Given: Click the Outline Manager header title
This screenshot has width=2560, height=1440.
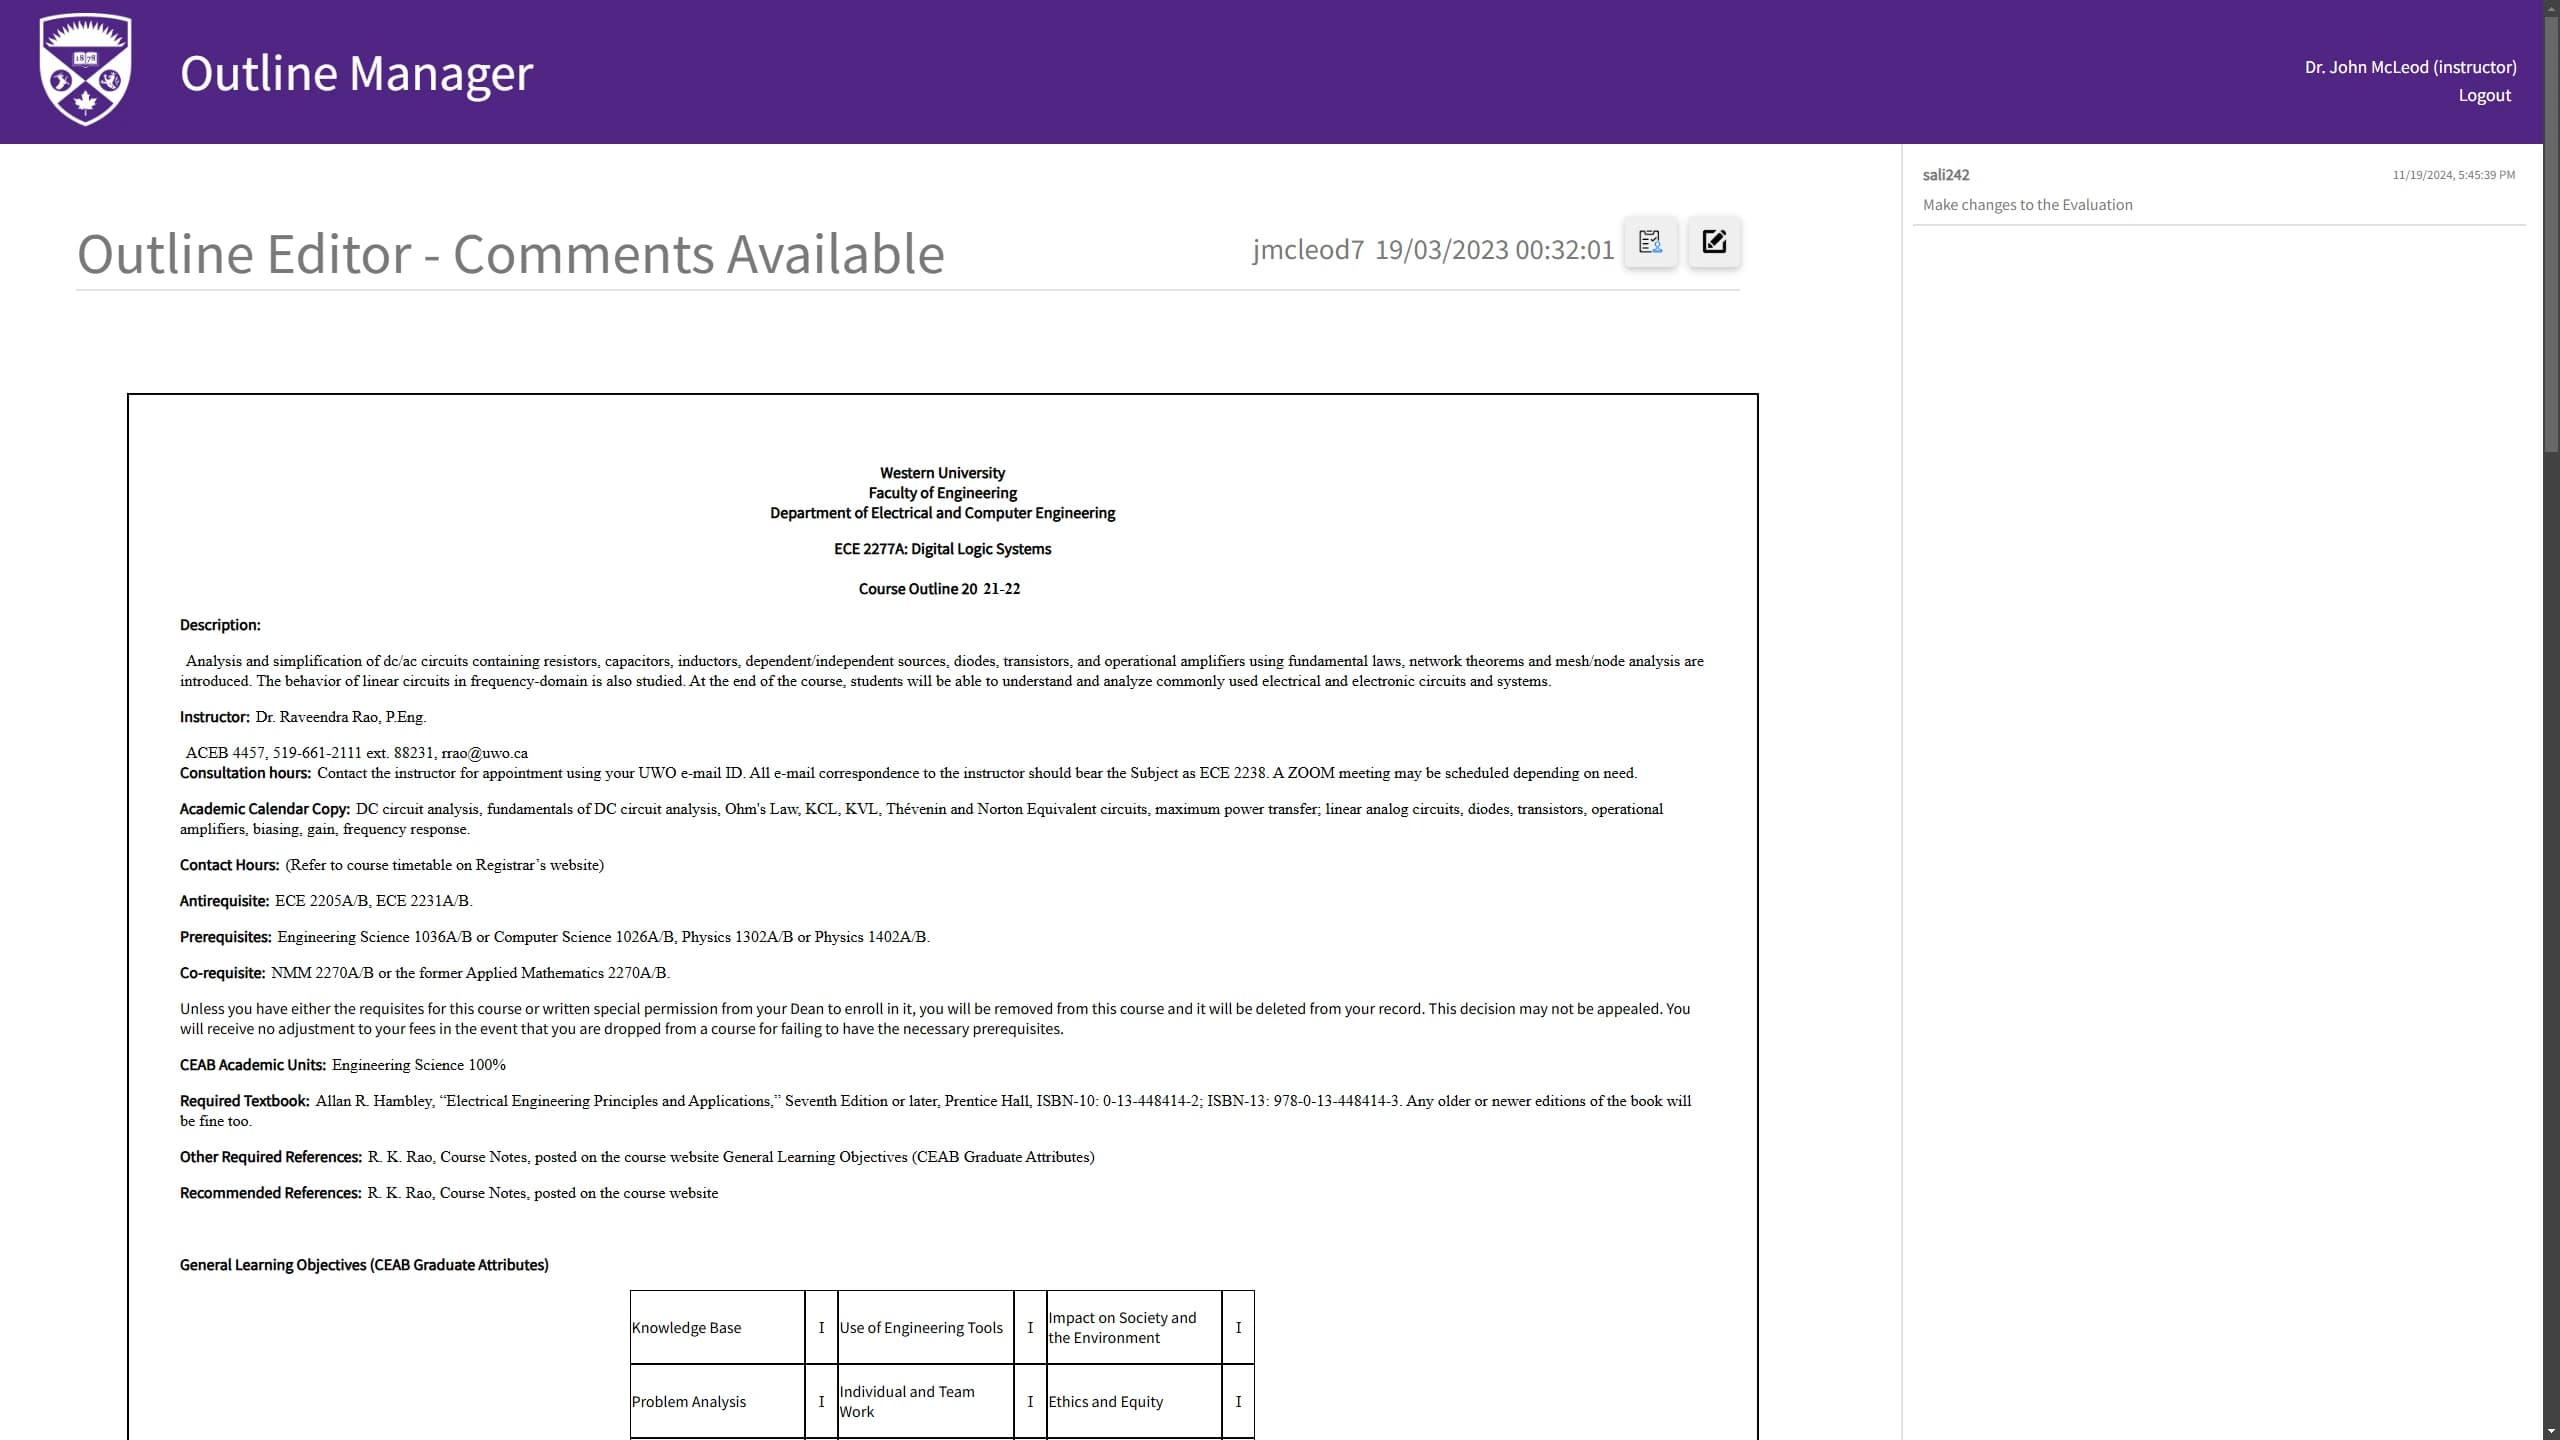Looking at the screenshot, I should pos(356,73).
